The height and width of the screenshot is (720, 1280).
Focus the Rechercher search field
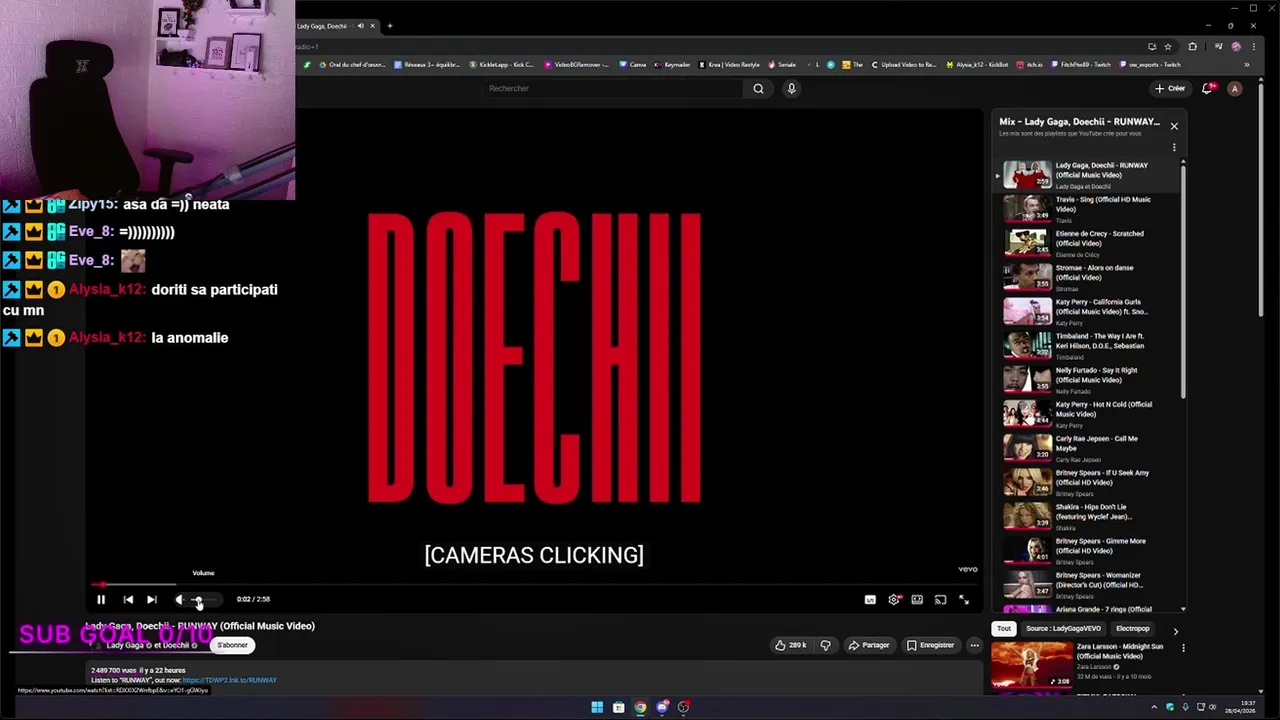pos(610,88)
